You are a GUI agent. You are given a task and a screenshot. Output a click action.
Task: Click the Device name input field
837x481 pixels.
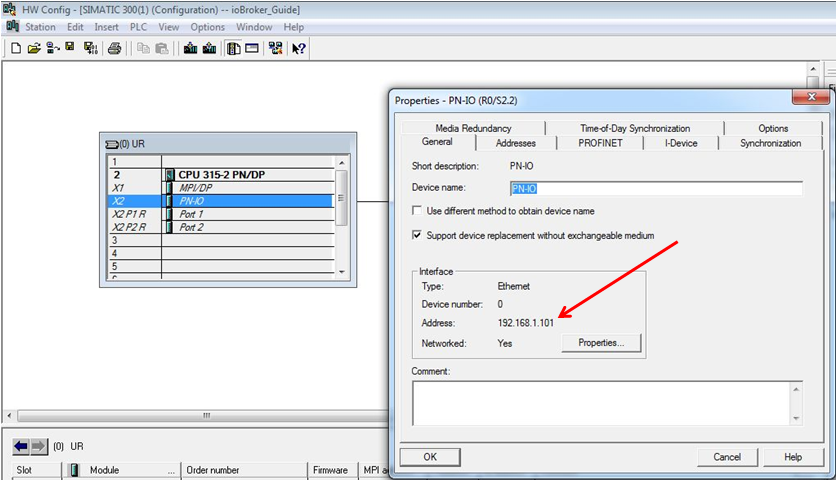pos(656,188)
